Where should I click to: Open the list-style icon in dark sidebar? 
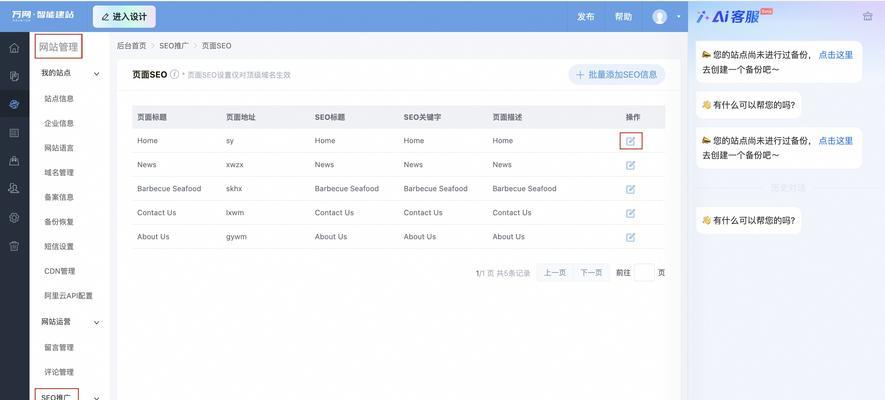pos(14,133)
